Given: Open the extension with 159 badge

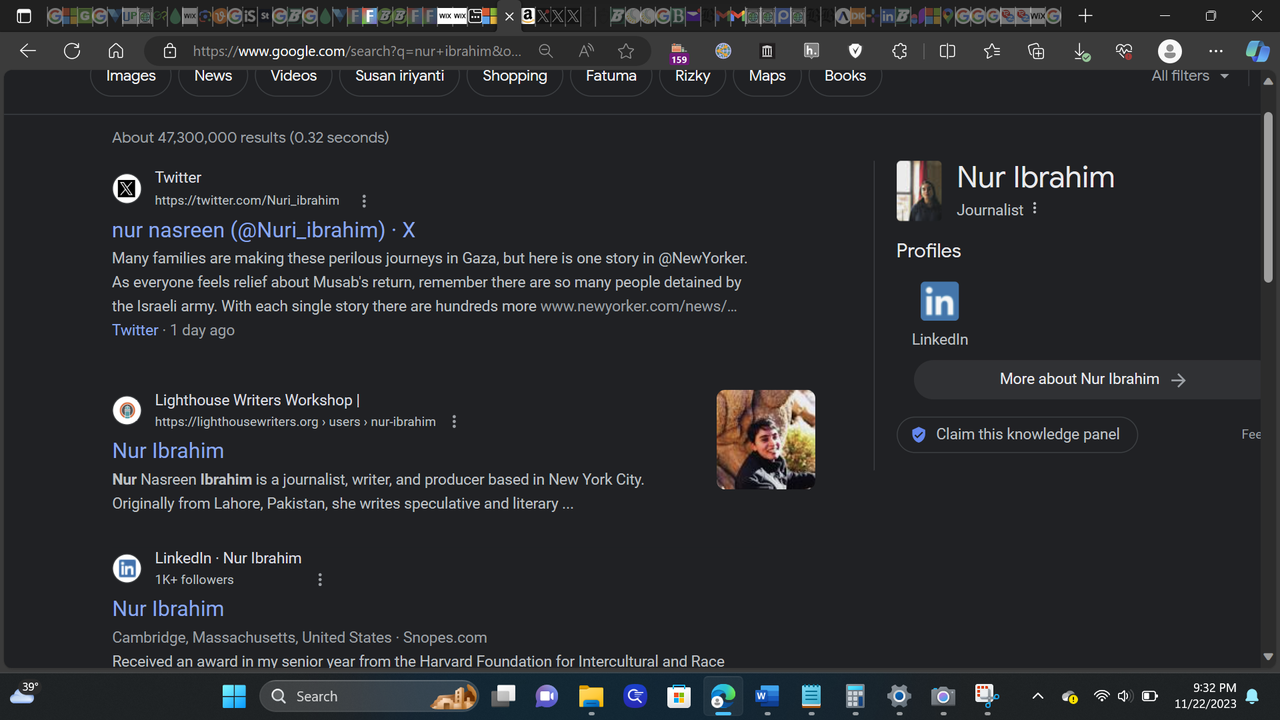Looking at the screenshot, I should (x=679, y=52).
